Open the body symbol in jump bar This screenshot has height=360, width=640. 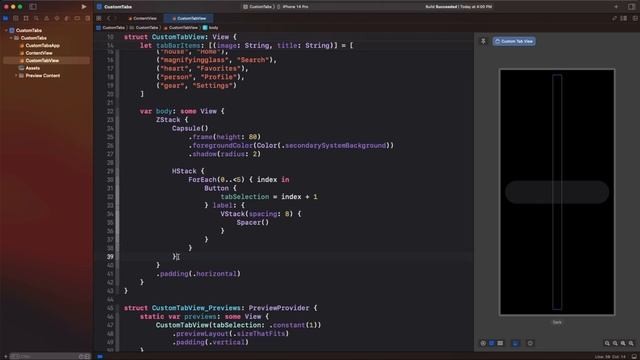211,28
